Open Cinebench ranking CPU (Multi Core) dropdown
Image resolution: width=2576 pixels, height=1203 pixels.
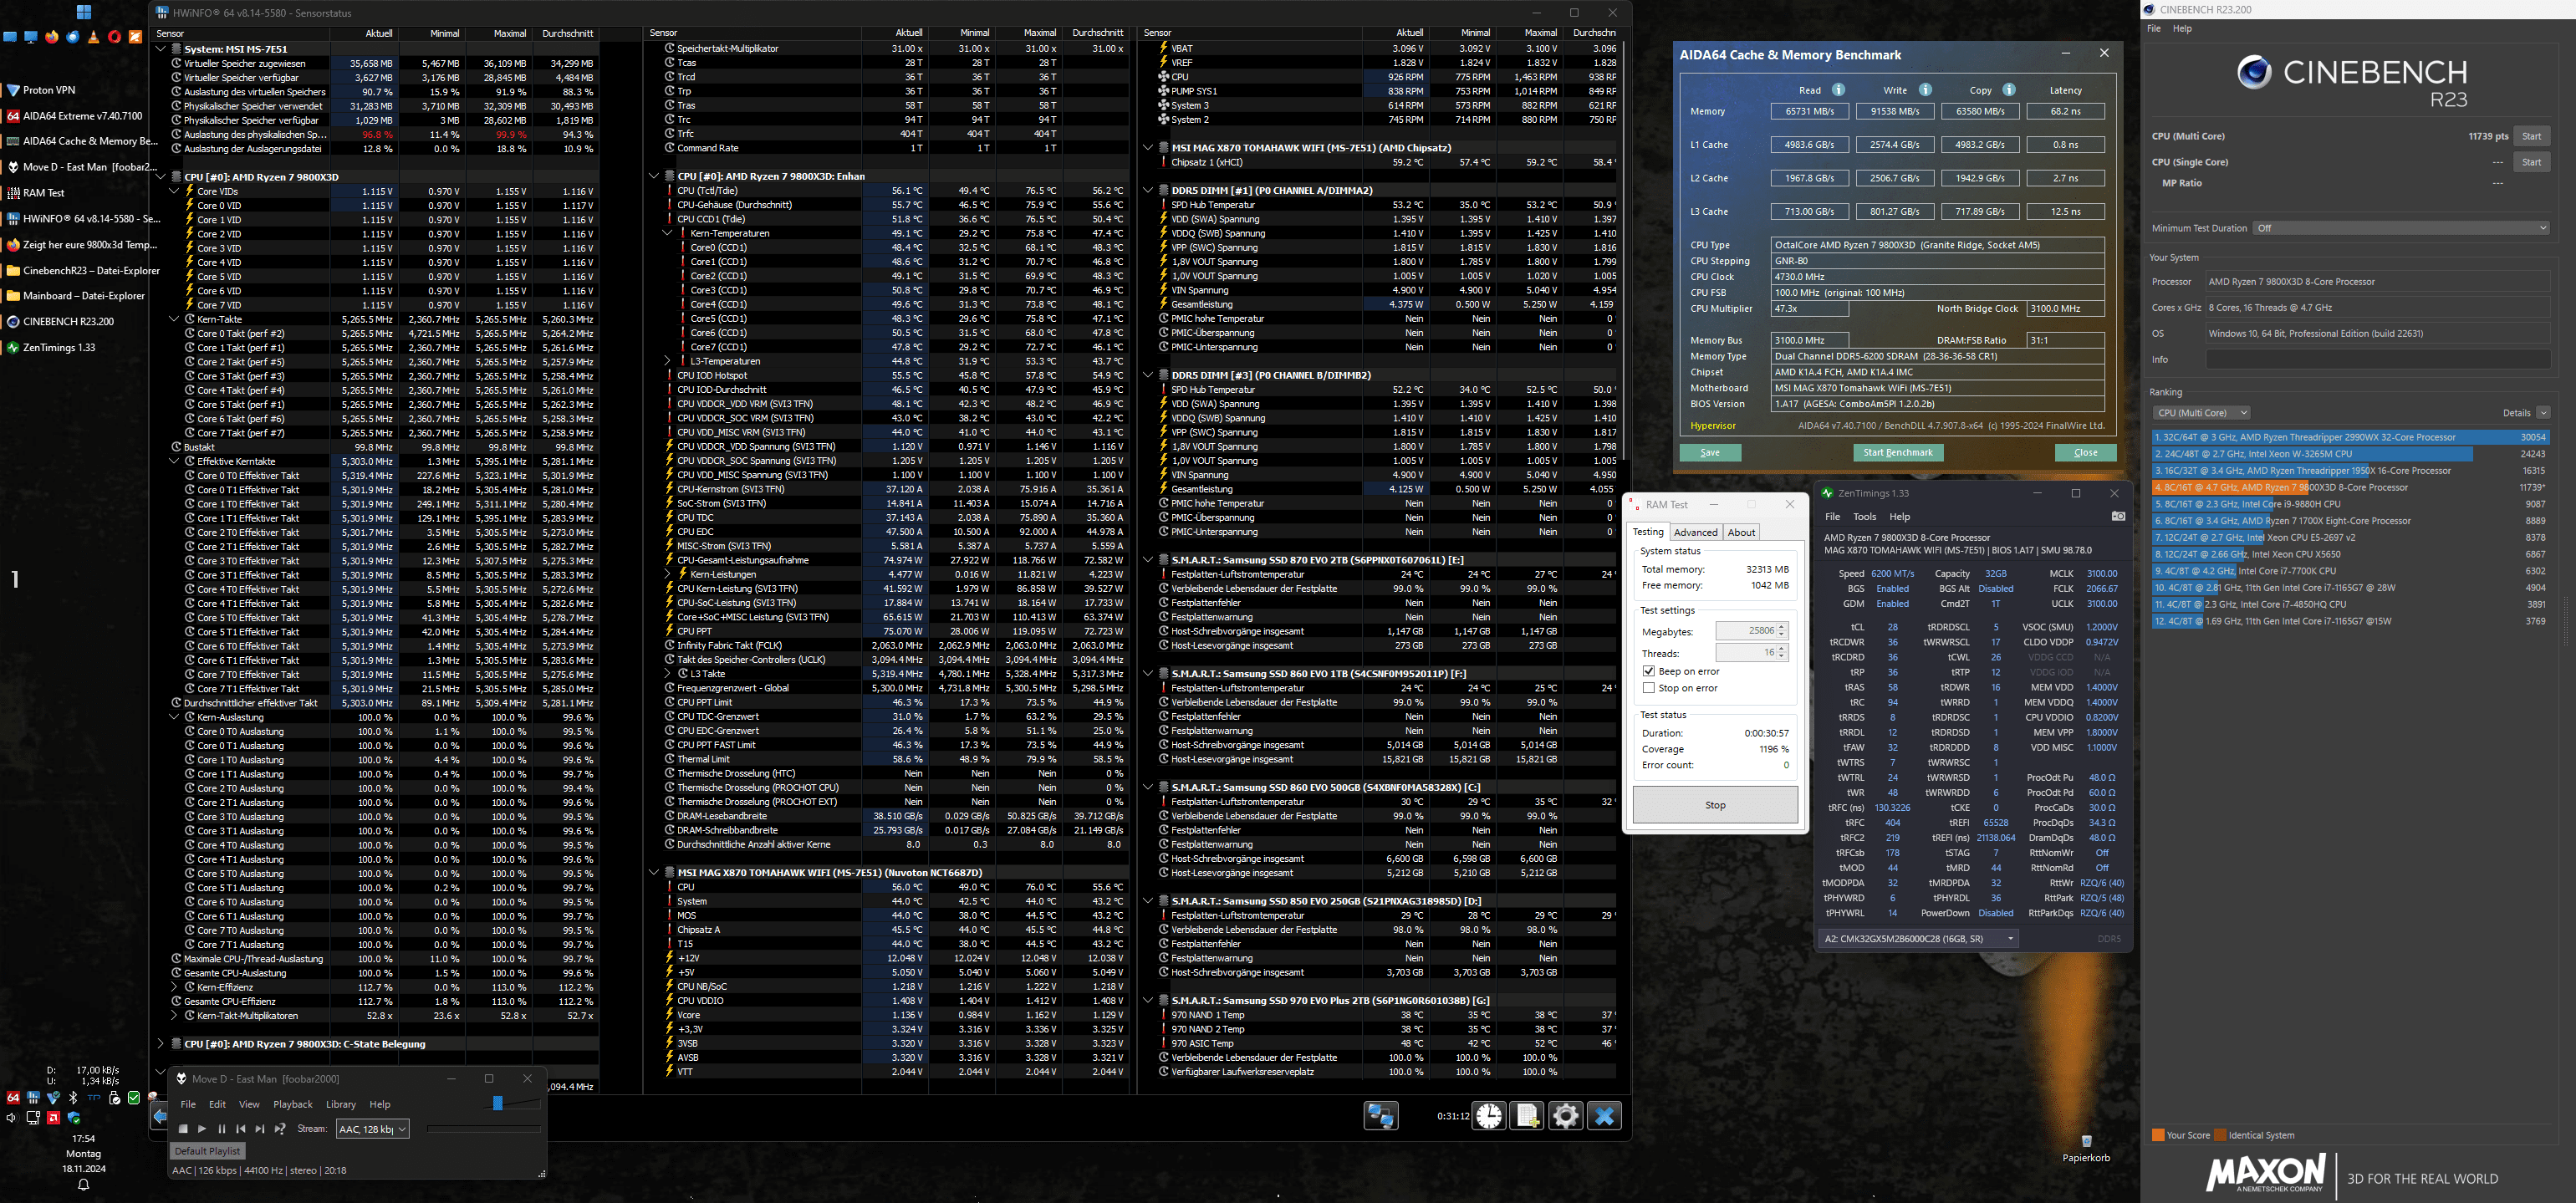(2201, 413)
